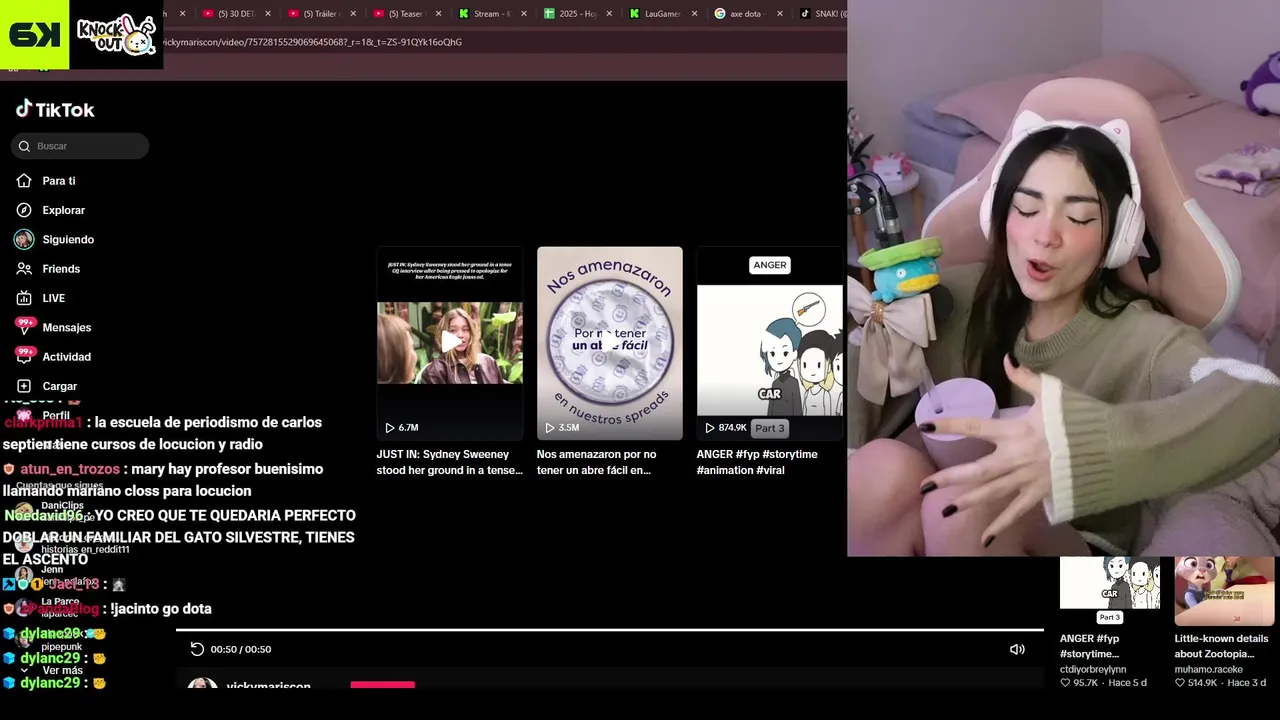The height and width of the screenshot is (720, 1280).
Task: Click the Buscar search field
Action: point(80,146)
